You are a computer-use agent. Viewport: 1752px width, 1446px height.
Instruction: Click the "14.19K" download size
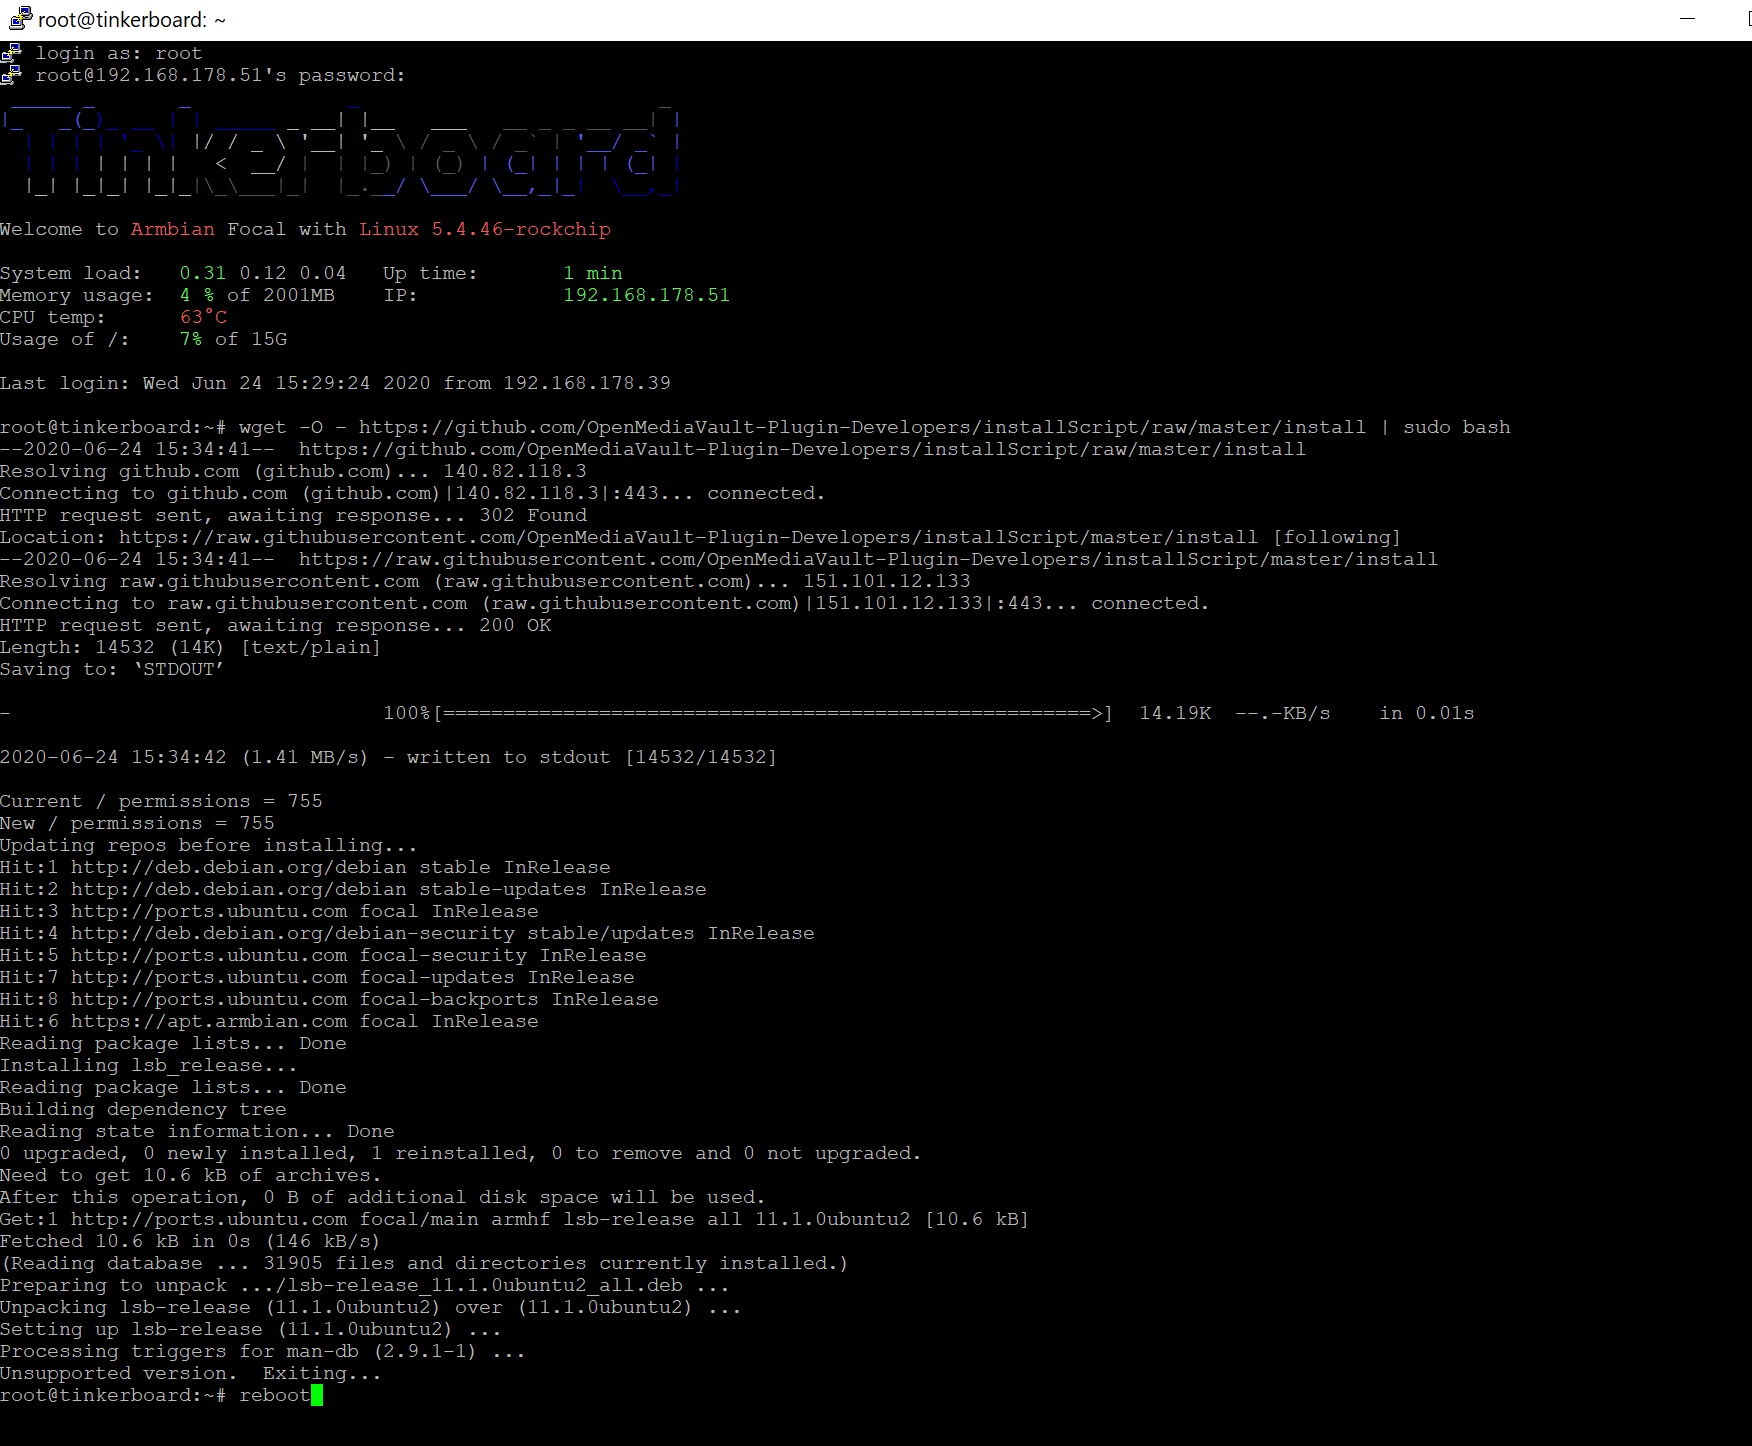(x=1175, y=713)
